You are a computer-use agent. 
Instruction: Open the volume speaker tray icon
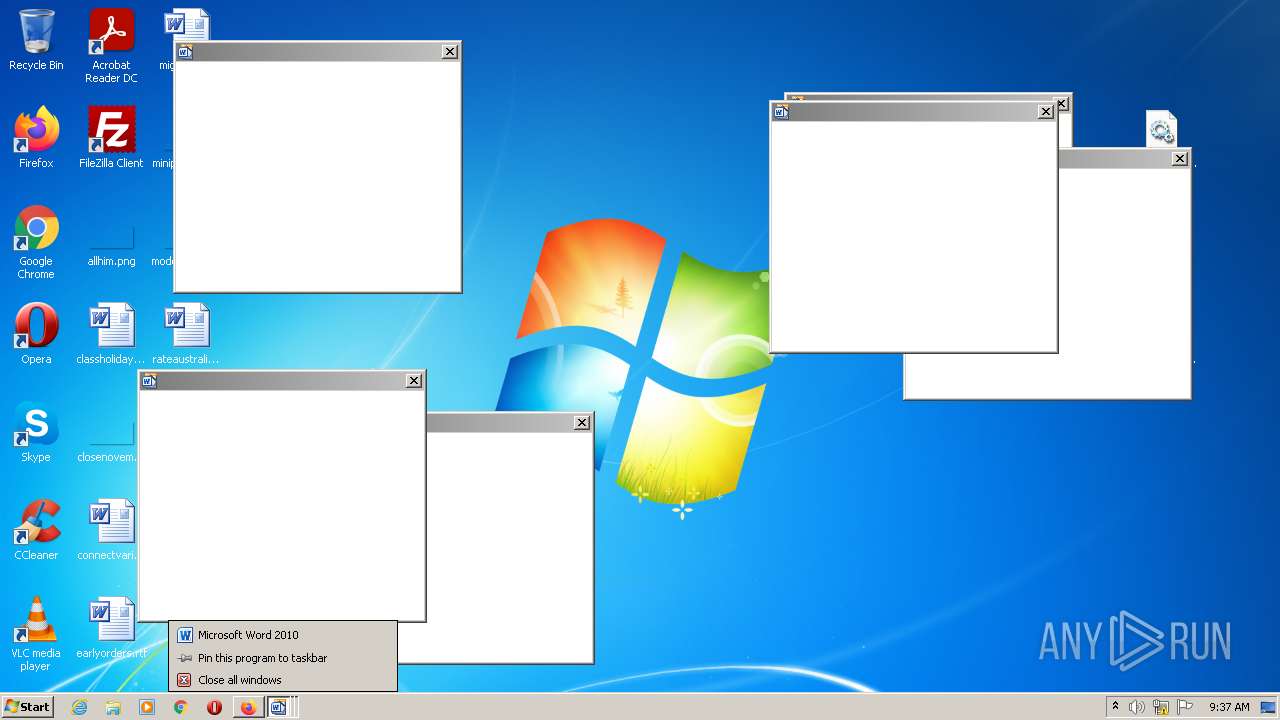click(x=1137, y=707)
